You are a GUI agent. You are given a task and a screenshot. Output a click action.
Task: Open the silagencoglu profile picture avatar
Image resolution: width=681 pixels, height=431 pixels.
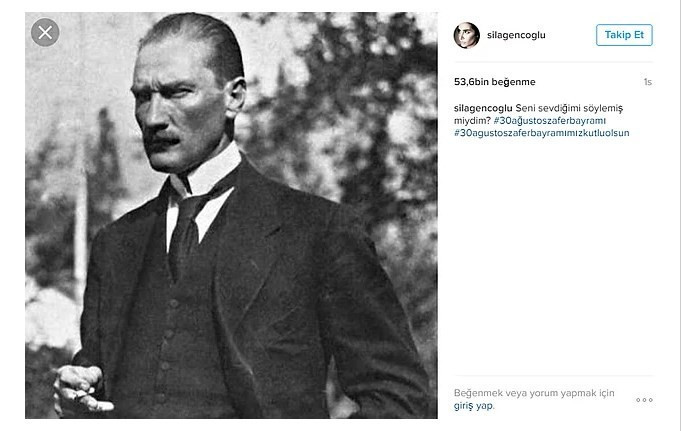[x=466, y=35]
